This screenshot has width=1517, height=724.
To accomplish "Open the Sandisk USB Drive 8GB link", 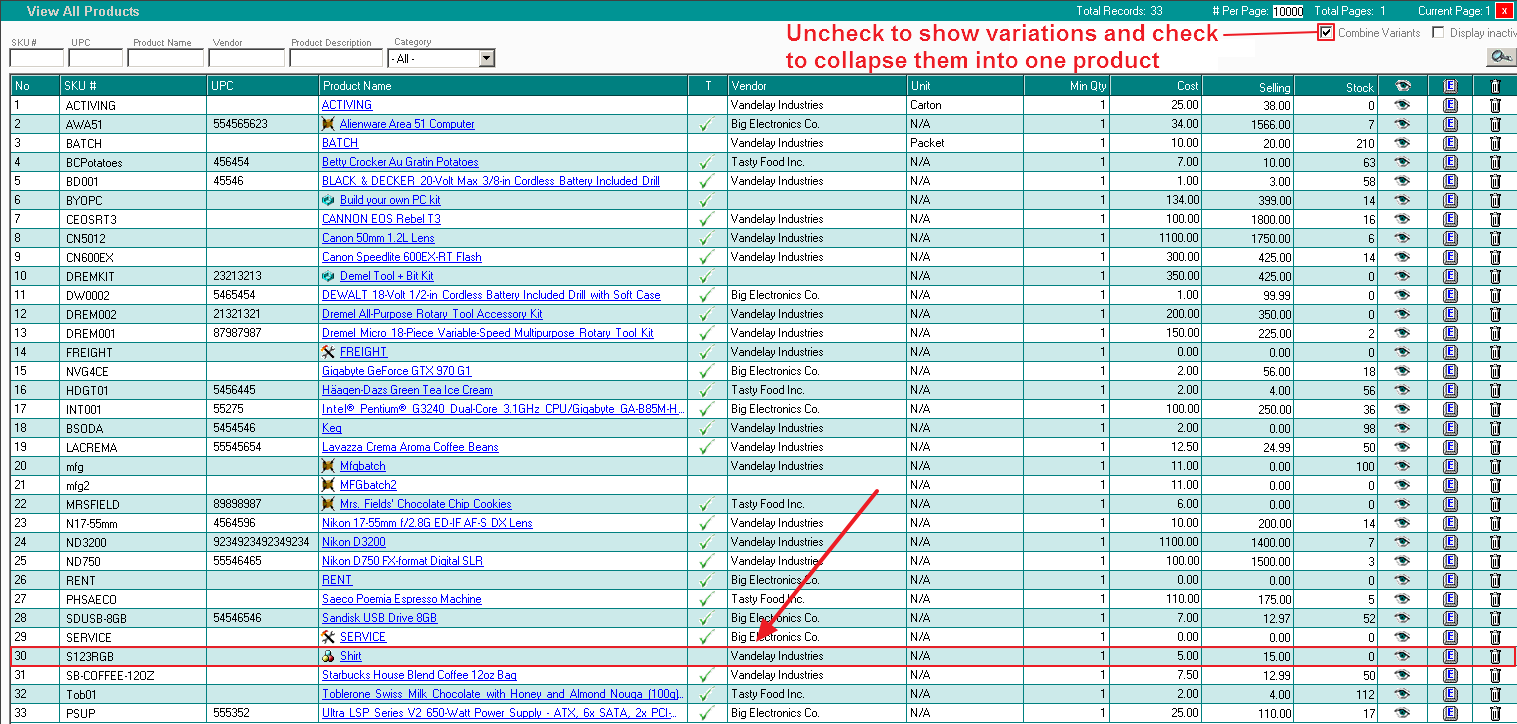I will pyautogui.click(x=379, y=618).
